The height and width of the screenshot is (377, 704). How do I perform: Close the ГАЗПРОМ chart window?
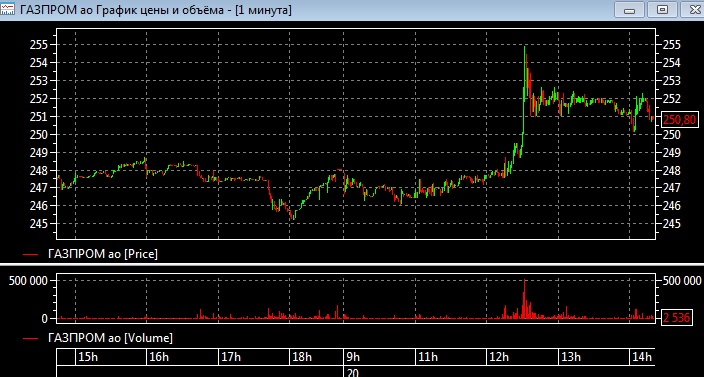(x=692, y=9)
